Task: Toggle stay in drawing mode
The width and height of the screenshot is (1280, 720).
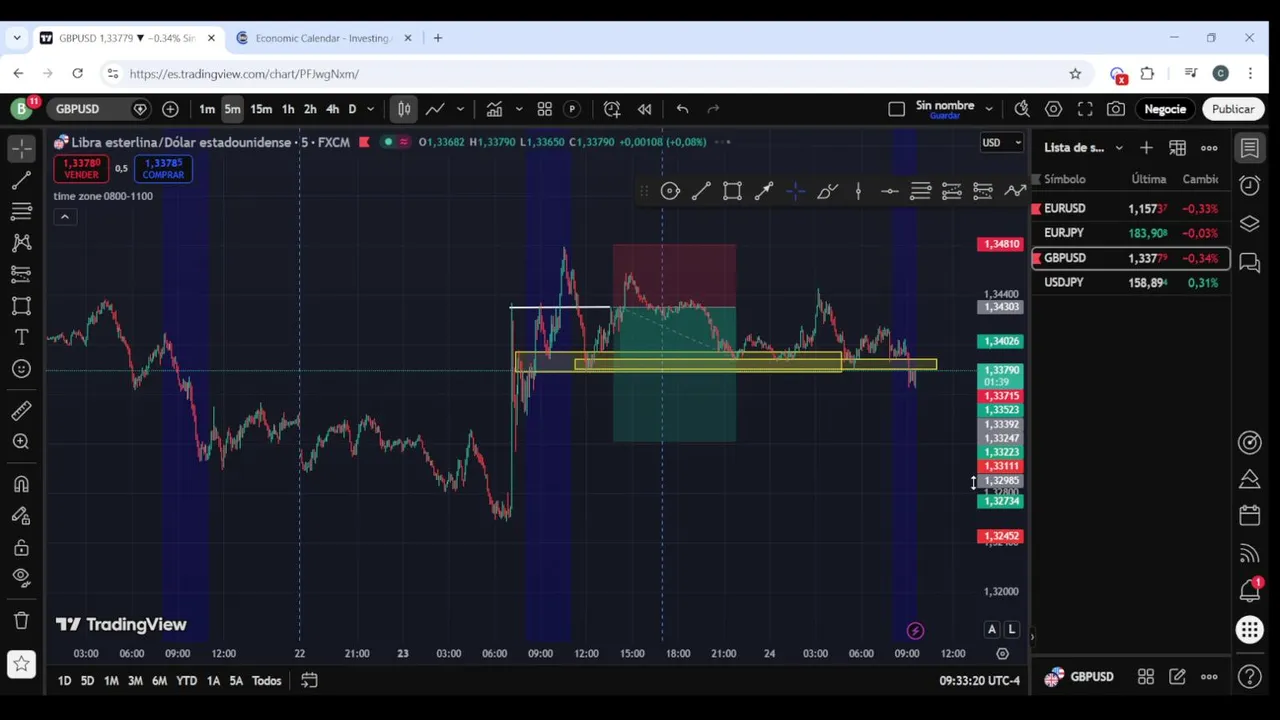Action: [x=21, y=516]
